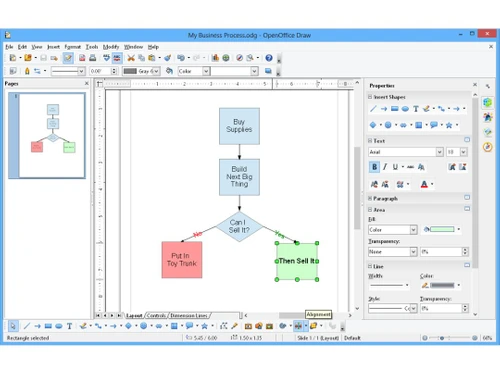Screen dimensions: 500x375
Task: Open the area Transparency None dropdown
Action: 413,252
